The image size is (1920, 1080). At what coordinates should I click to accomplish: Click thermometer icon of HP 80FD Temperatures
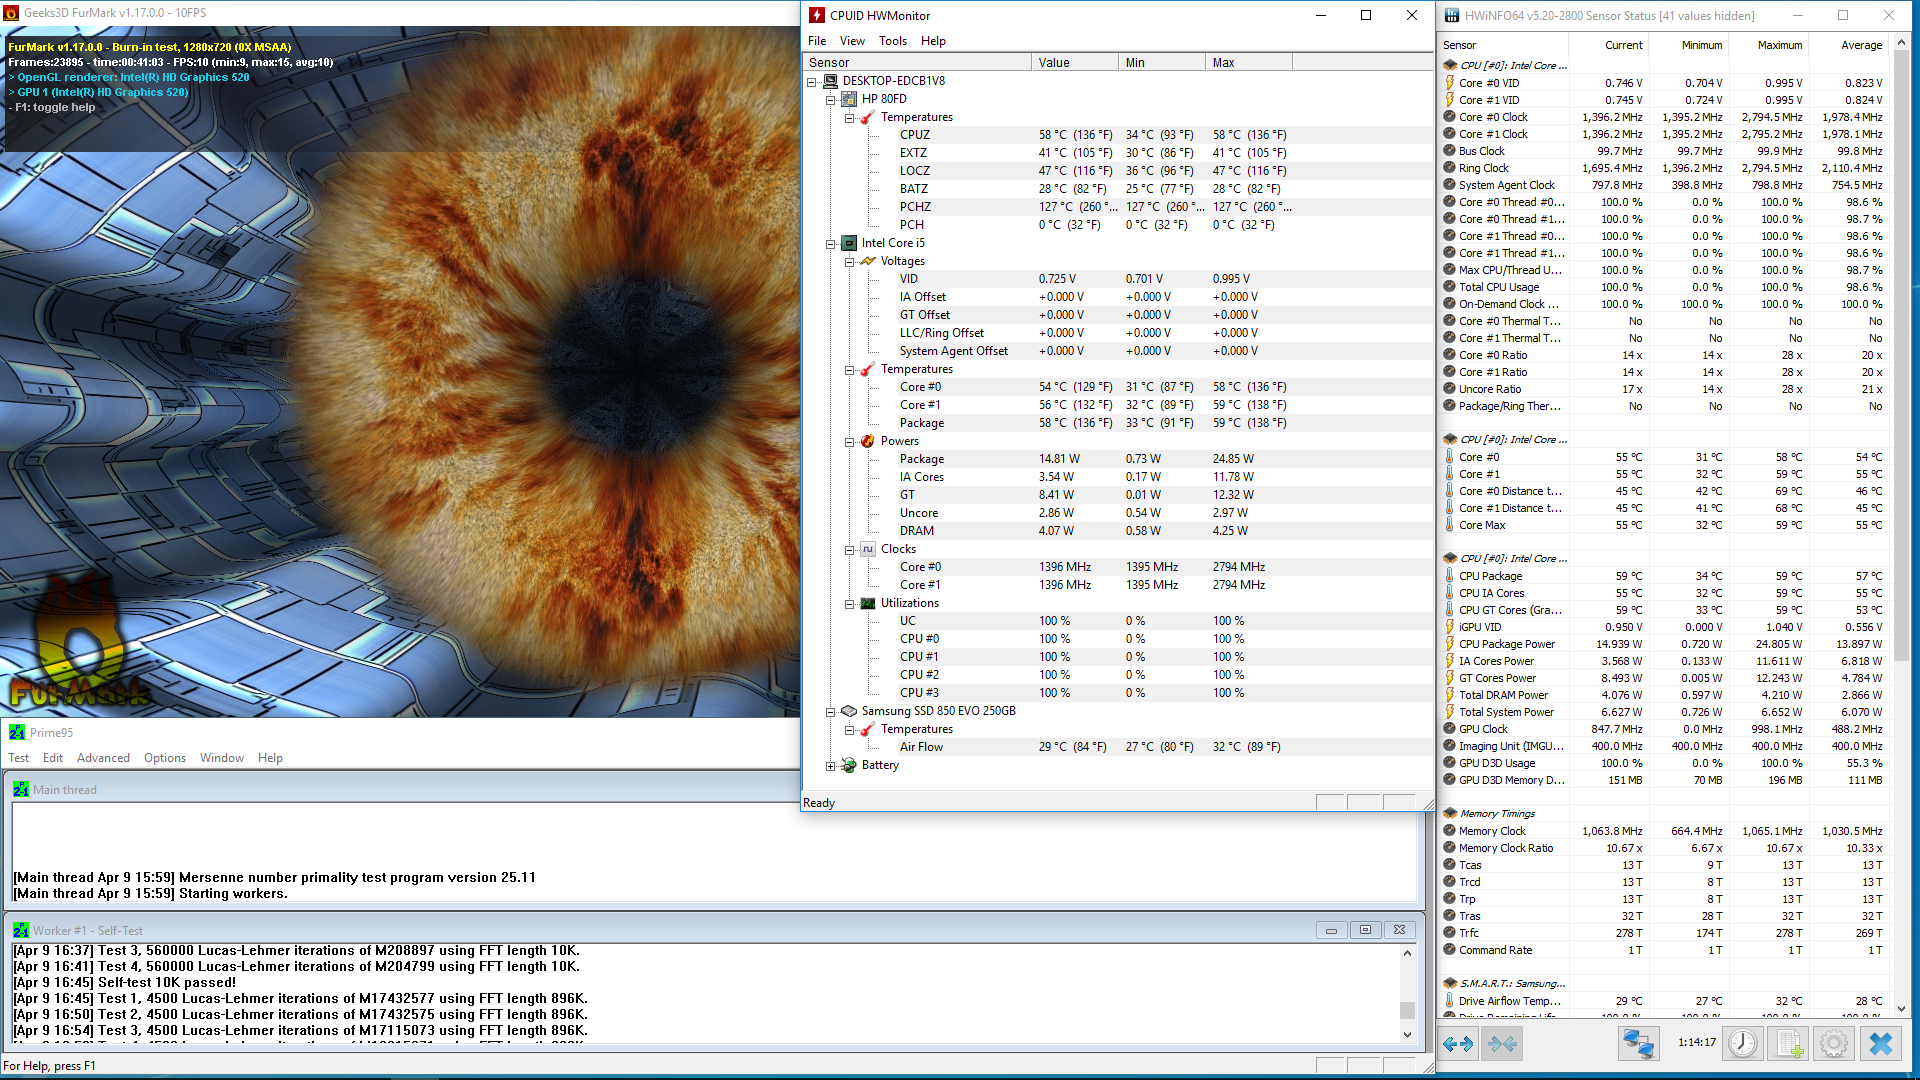point(868,117)
